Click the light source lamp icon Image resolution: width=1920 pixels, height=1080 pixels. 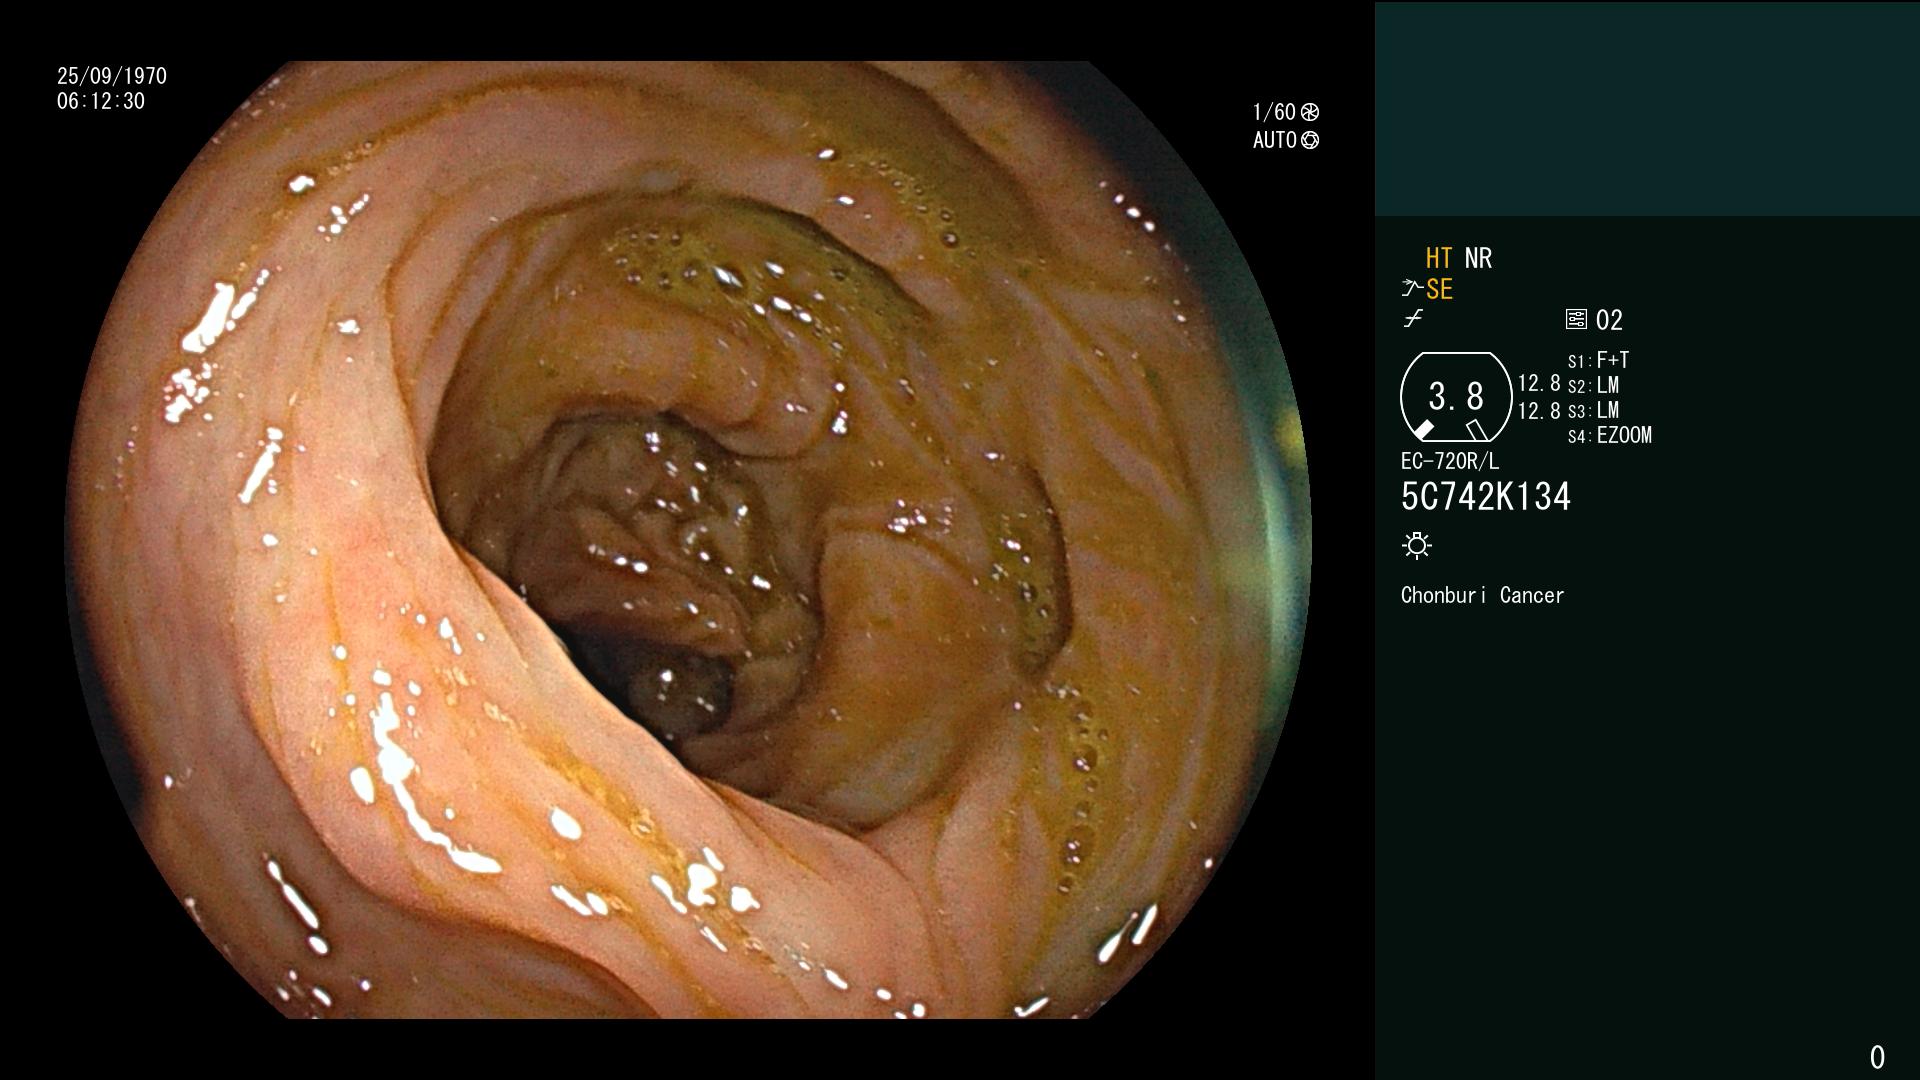[1417, 546]
